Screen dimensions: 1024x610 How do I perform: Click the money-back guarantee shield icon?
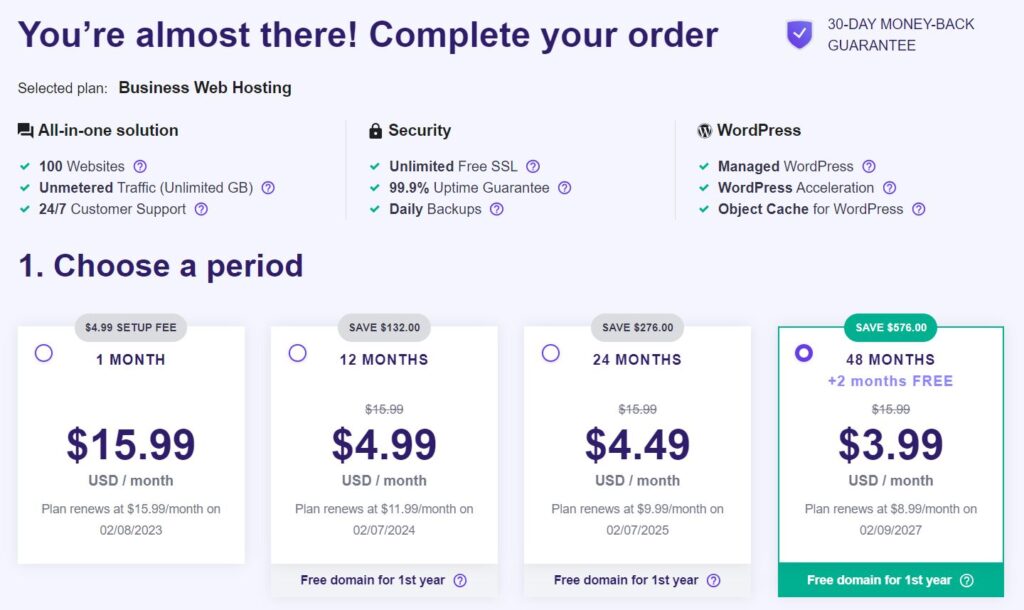click(x=799, y=35)
